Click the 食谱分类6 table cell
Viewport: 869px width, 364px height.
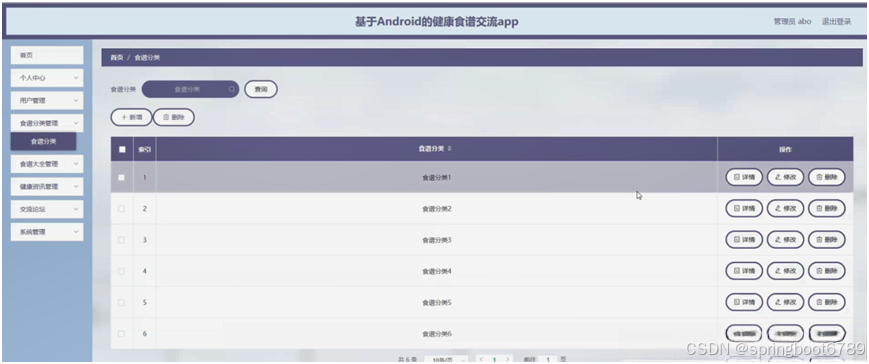point(437,334)
